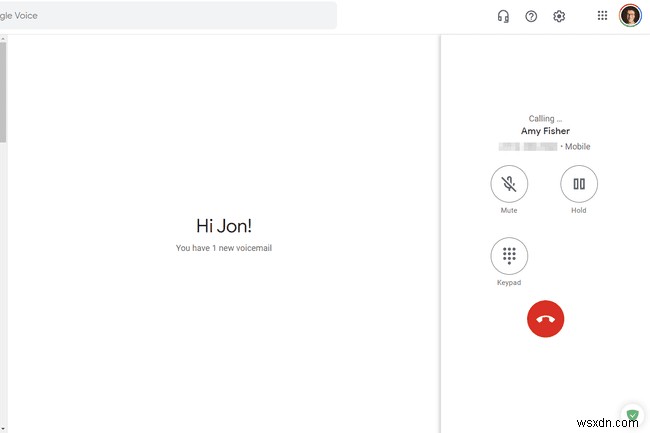The width and height of the screenshot is (650, 433).
Task: Click the scroll-down arrow of left scrollbar
Action: tap(3, 429)
